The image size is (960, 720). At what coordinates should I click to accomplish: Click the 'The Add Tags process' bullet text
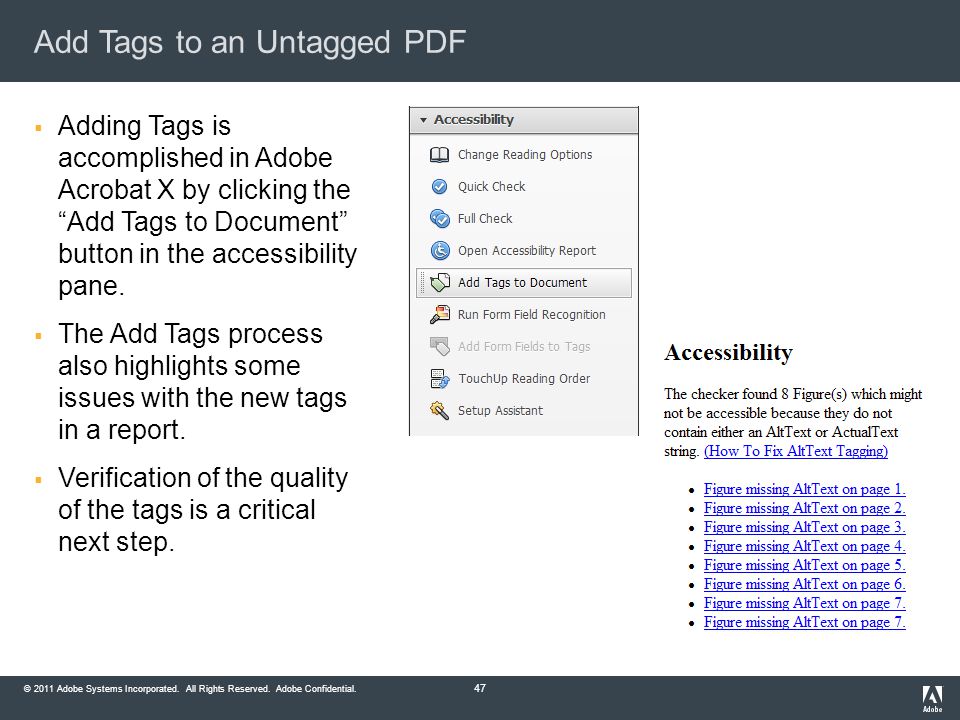tap(203, 381)
